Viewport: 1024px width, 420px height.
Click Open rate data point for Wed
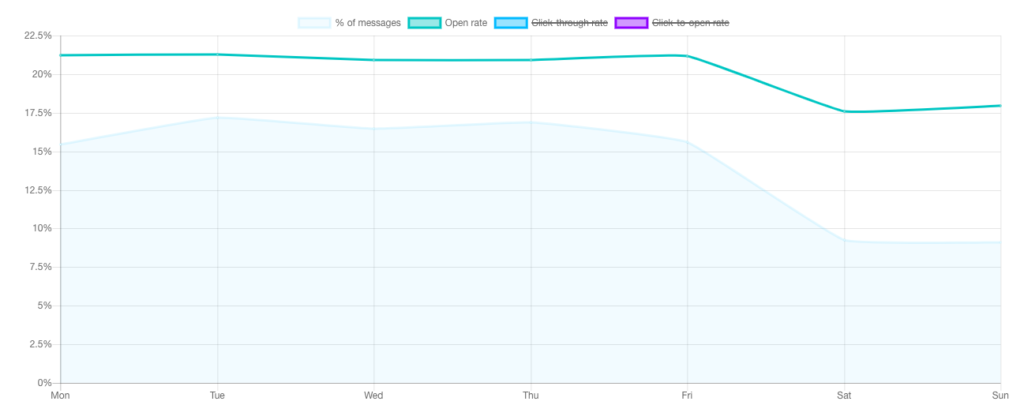click(x=374, y=60)
